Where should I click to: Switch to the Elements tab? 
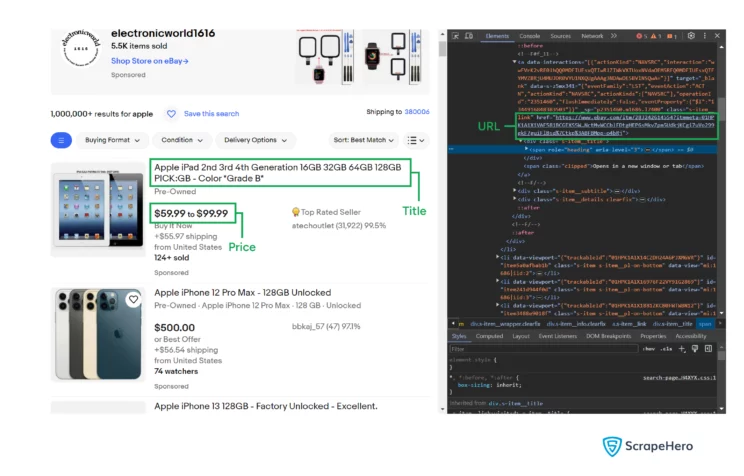(497, 36)
